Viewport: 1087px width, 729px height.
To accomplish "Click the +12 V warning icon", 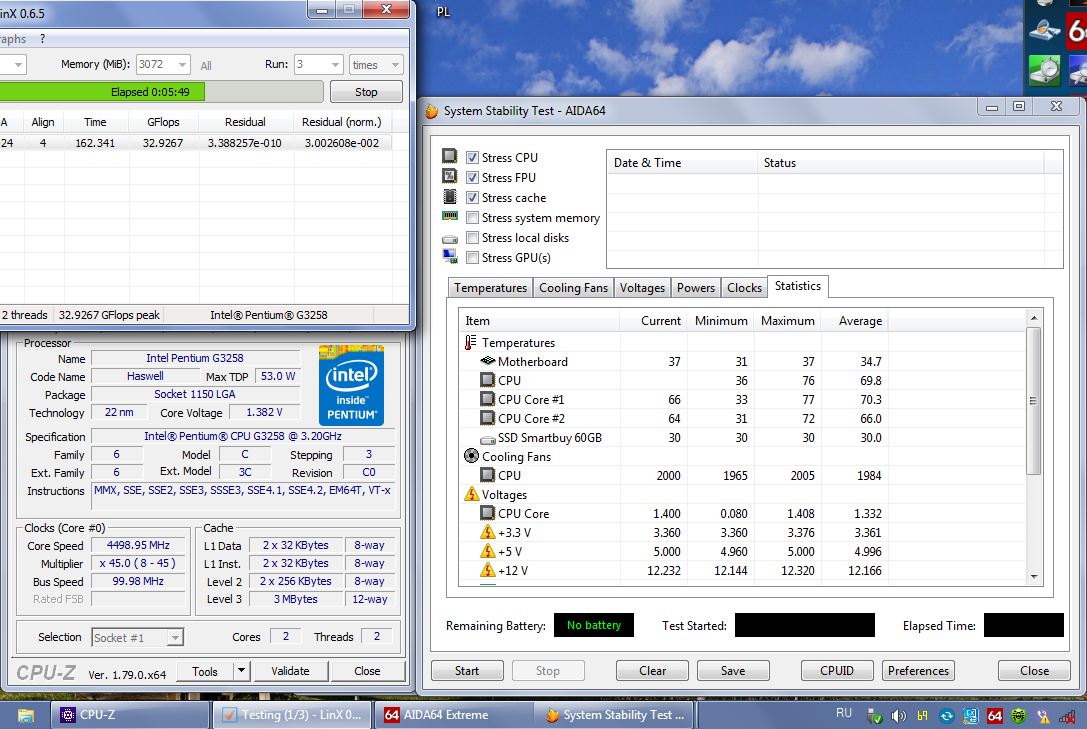I will pyautogui.click(x=487, y=570).
